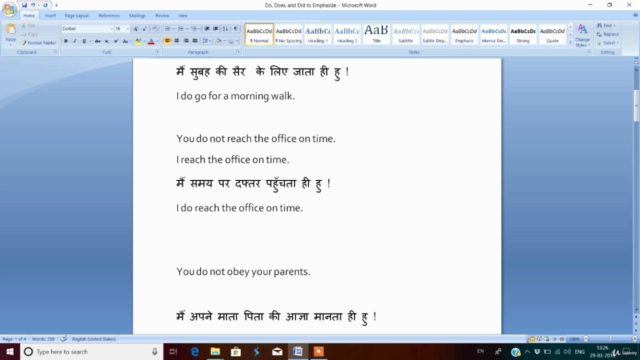The image size is (640, 360).
Task: Decrease paragraph indent
Action: [207, 29]
